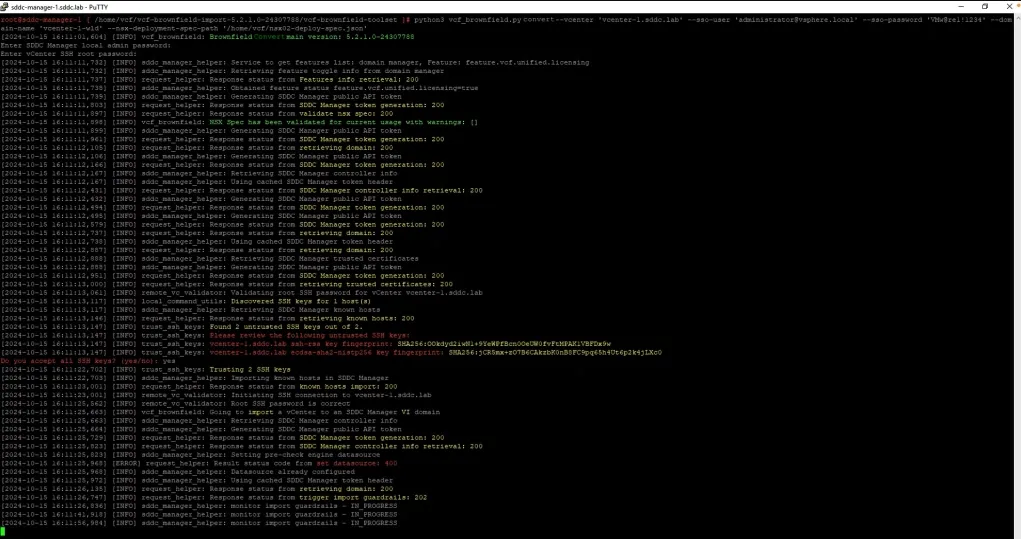Click the green terminal cursor block

coord(3,531)
